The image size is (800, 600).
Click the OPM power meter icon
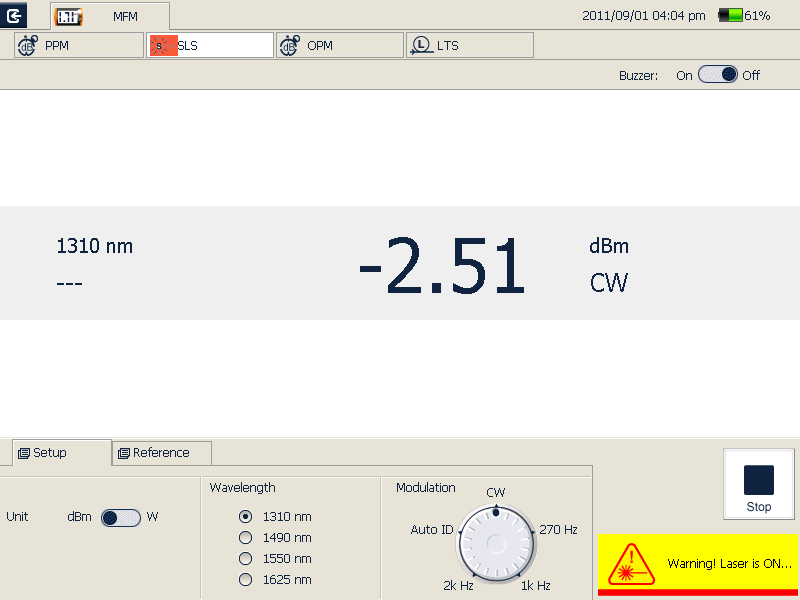click(x=290, y=46)
